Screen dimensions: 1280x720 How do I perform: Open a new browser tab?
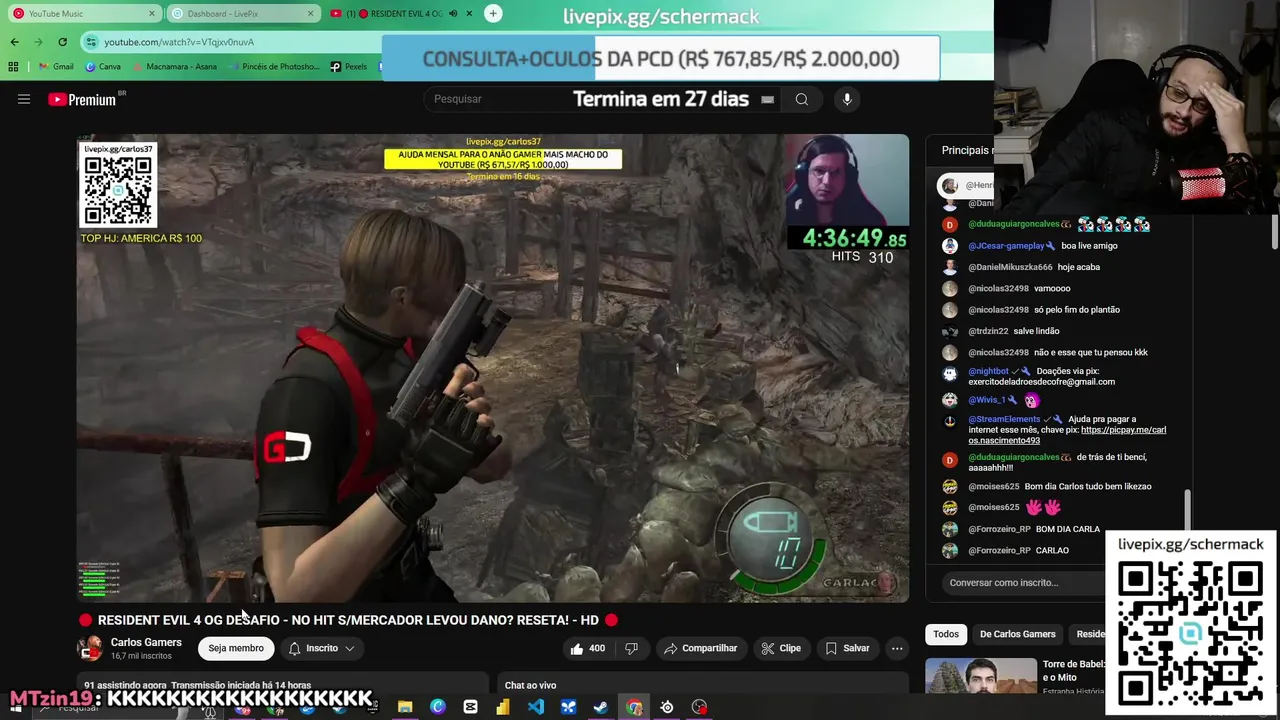pyautogui.click(x=493, y=13)
